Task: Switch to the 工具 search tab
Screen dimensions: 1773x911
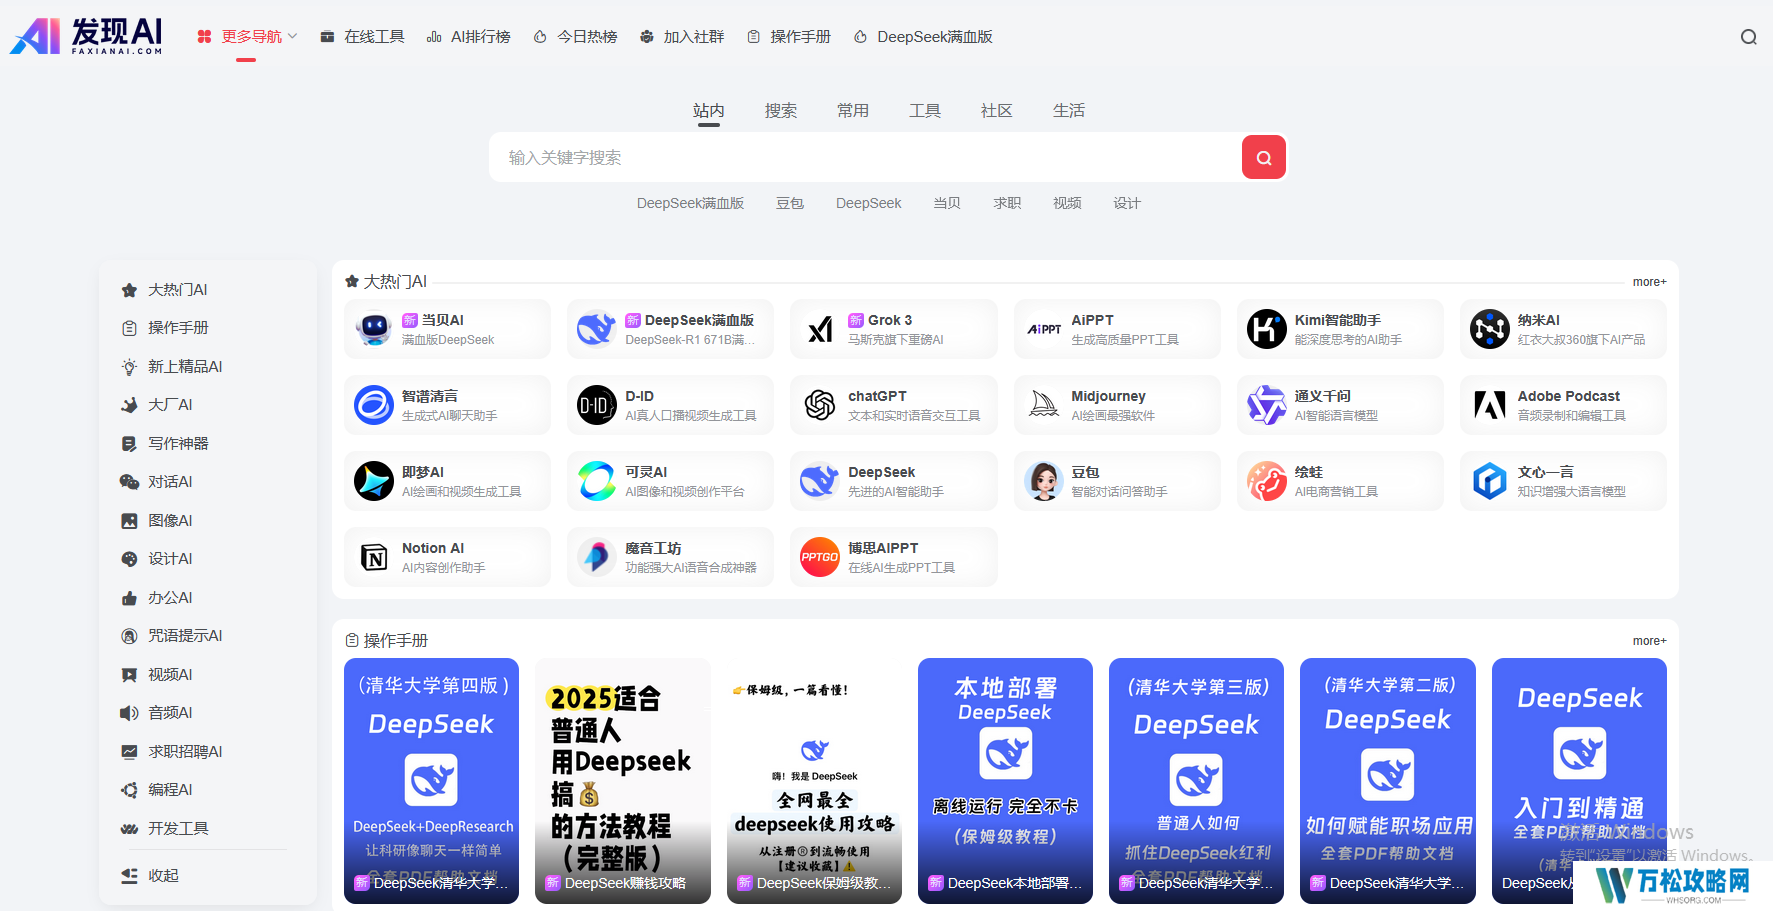Action: [925, 110]
